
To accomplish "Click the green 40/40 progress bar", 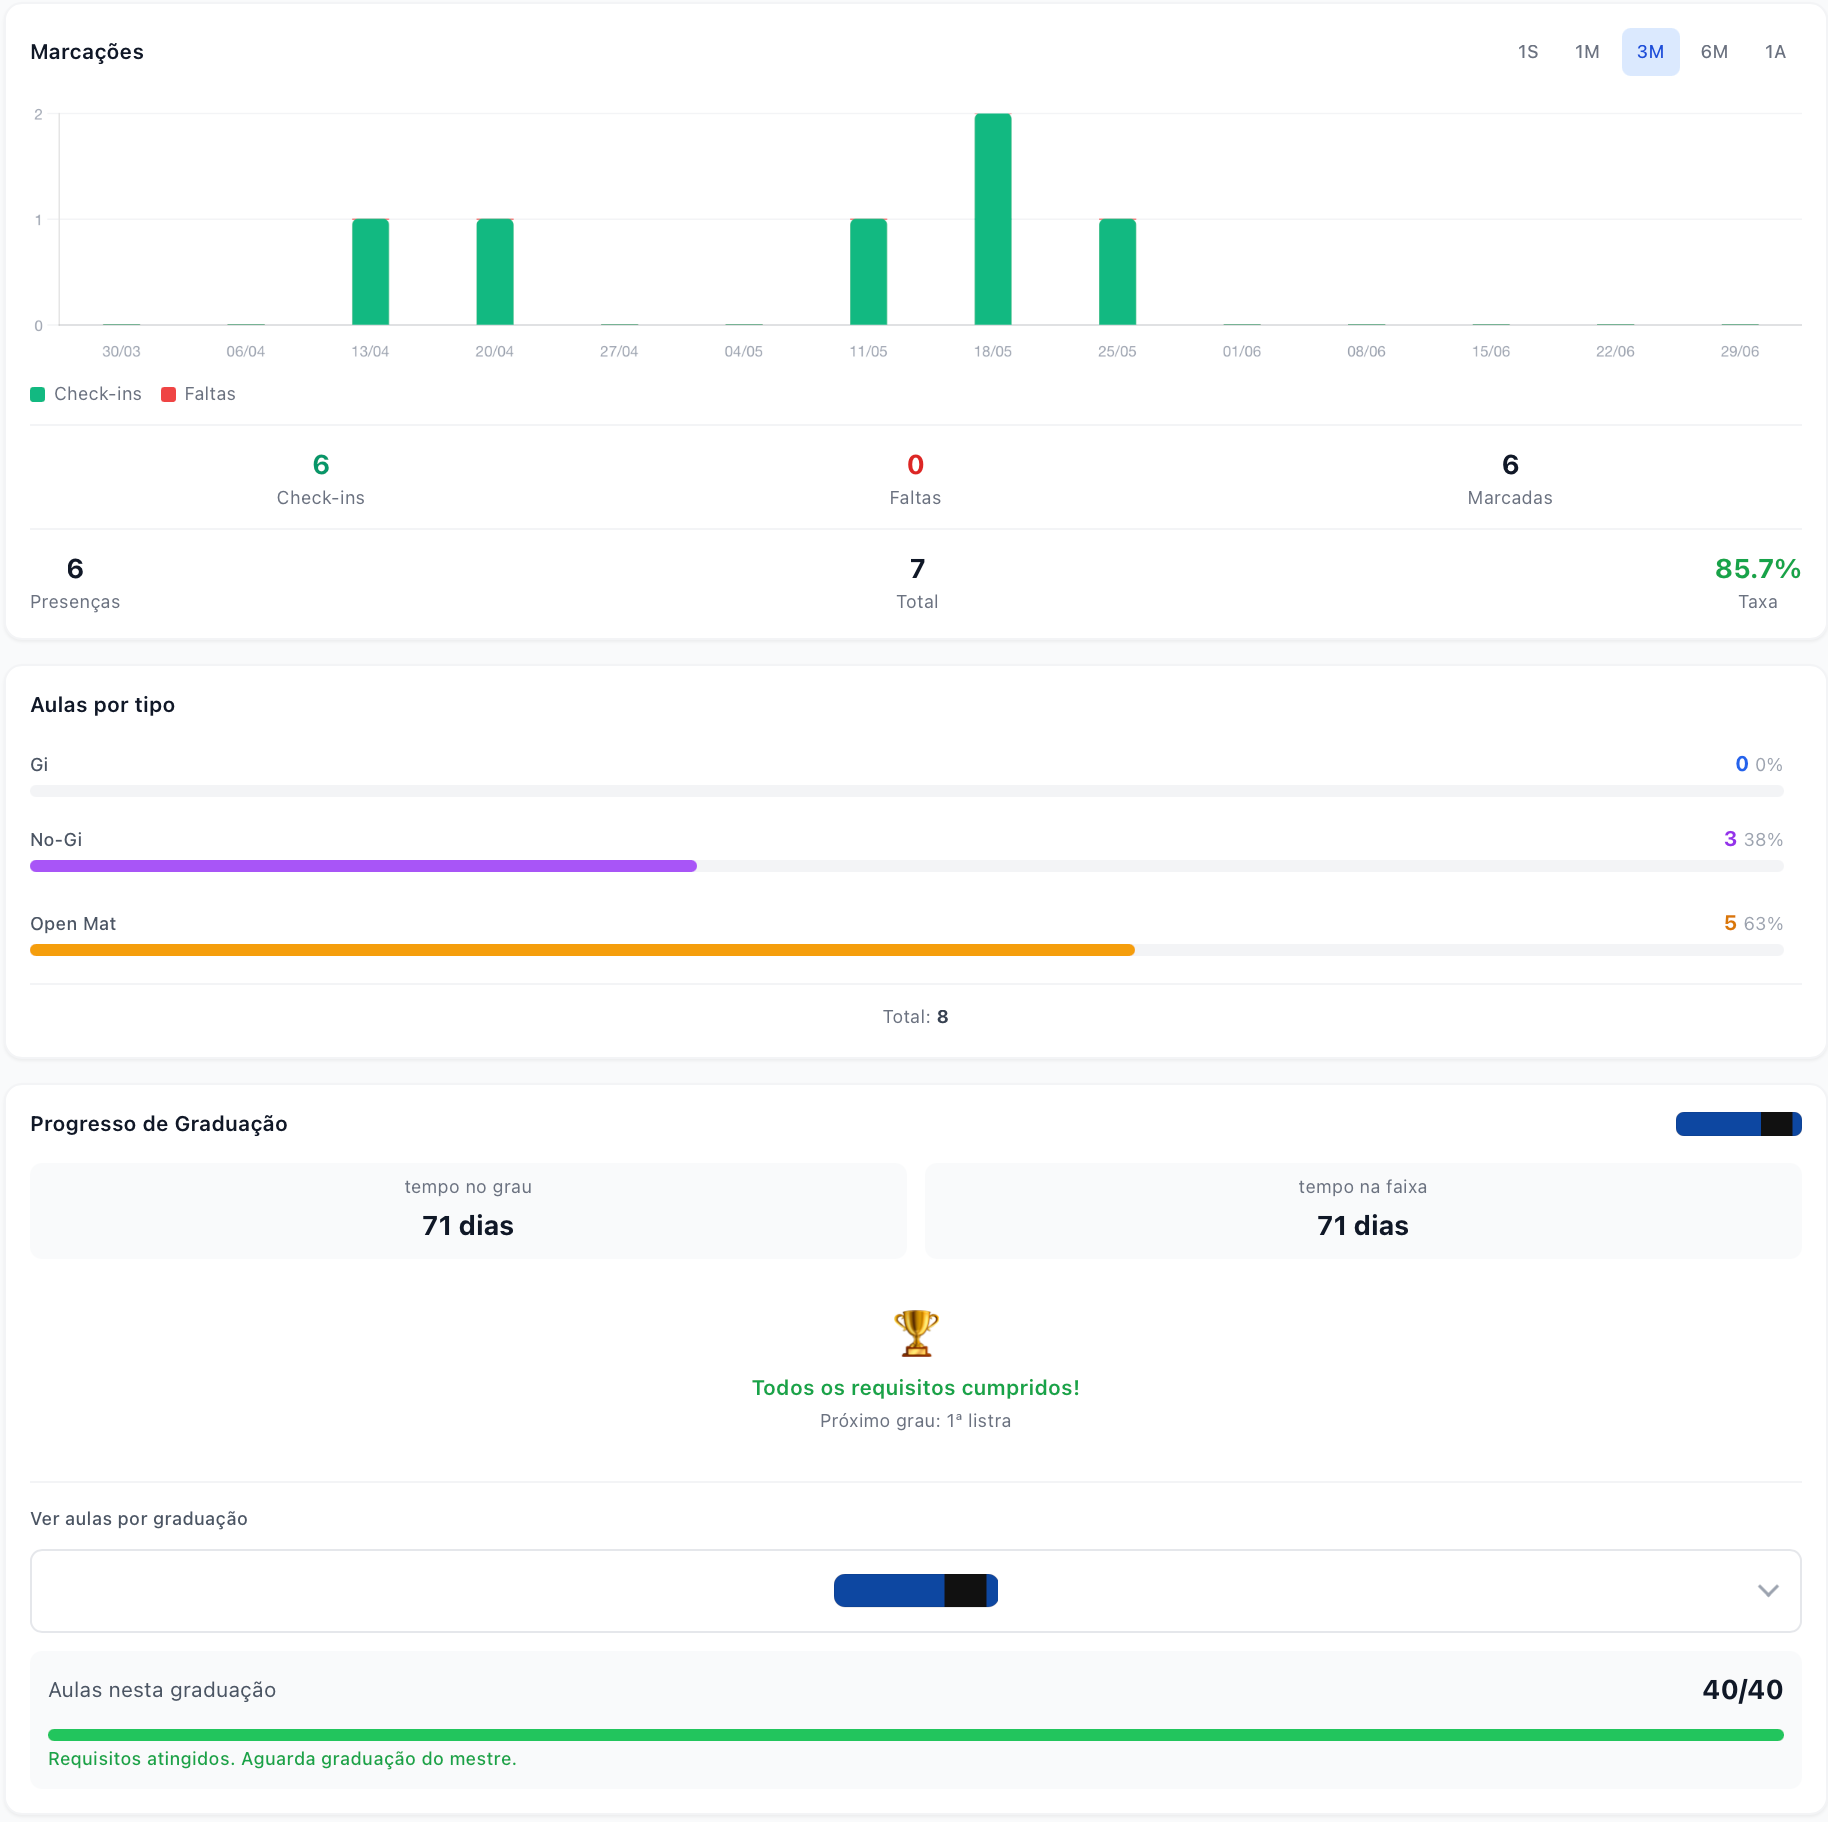I will point(915,1735).
